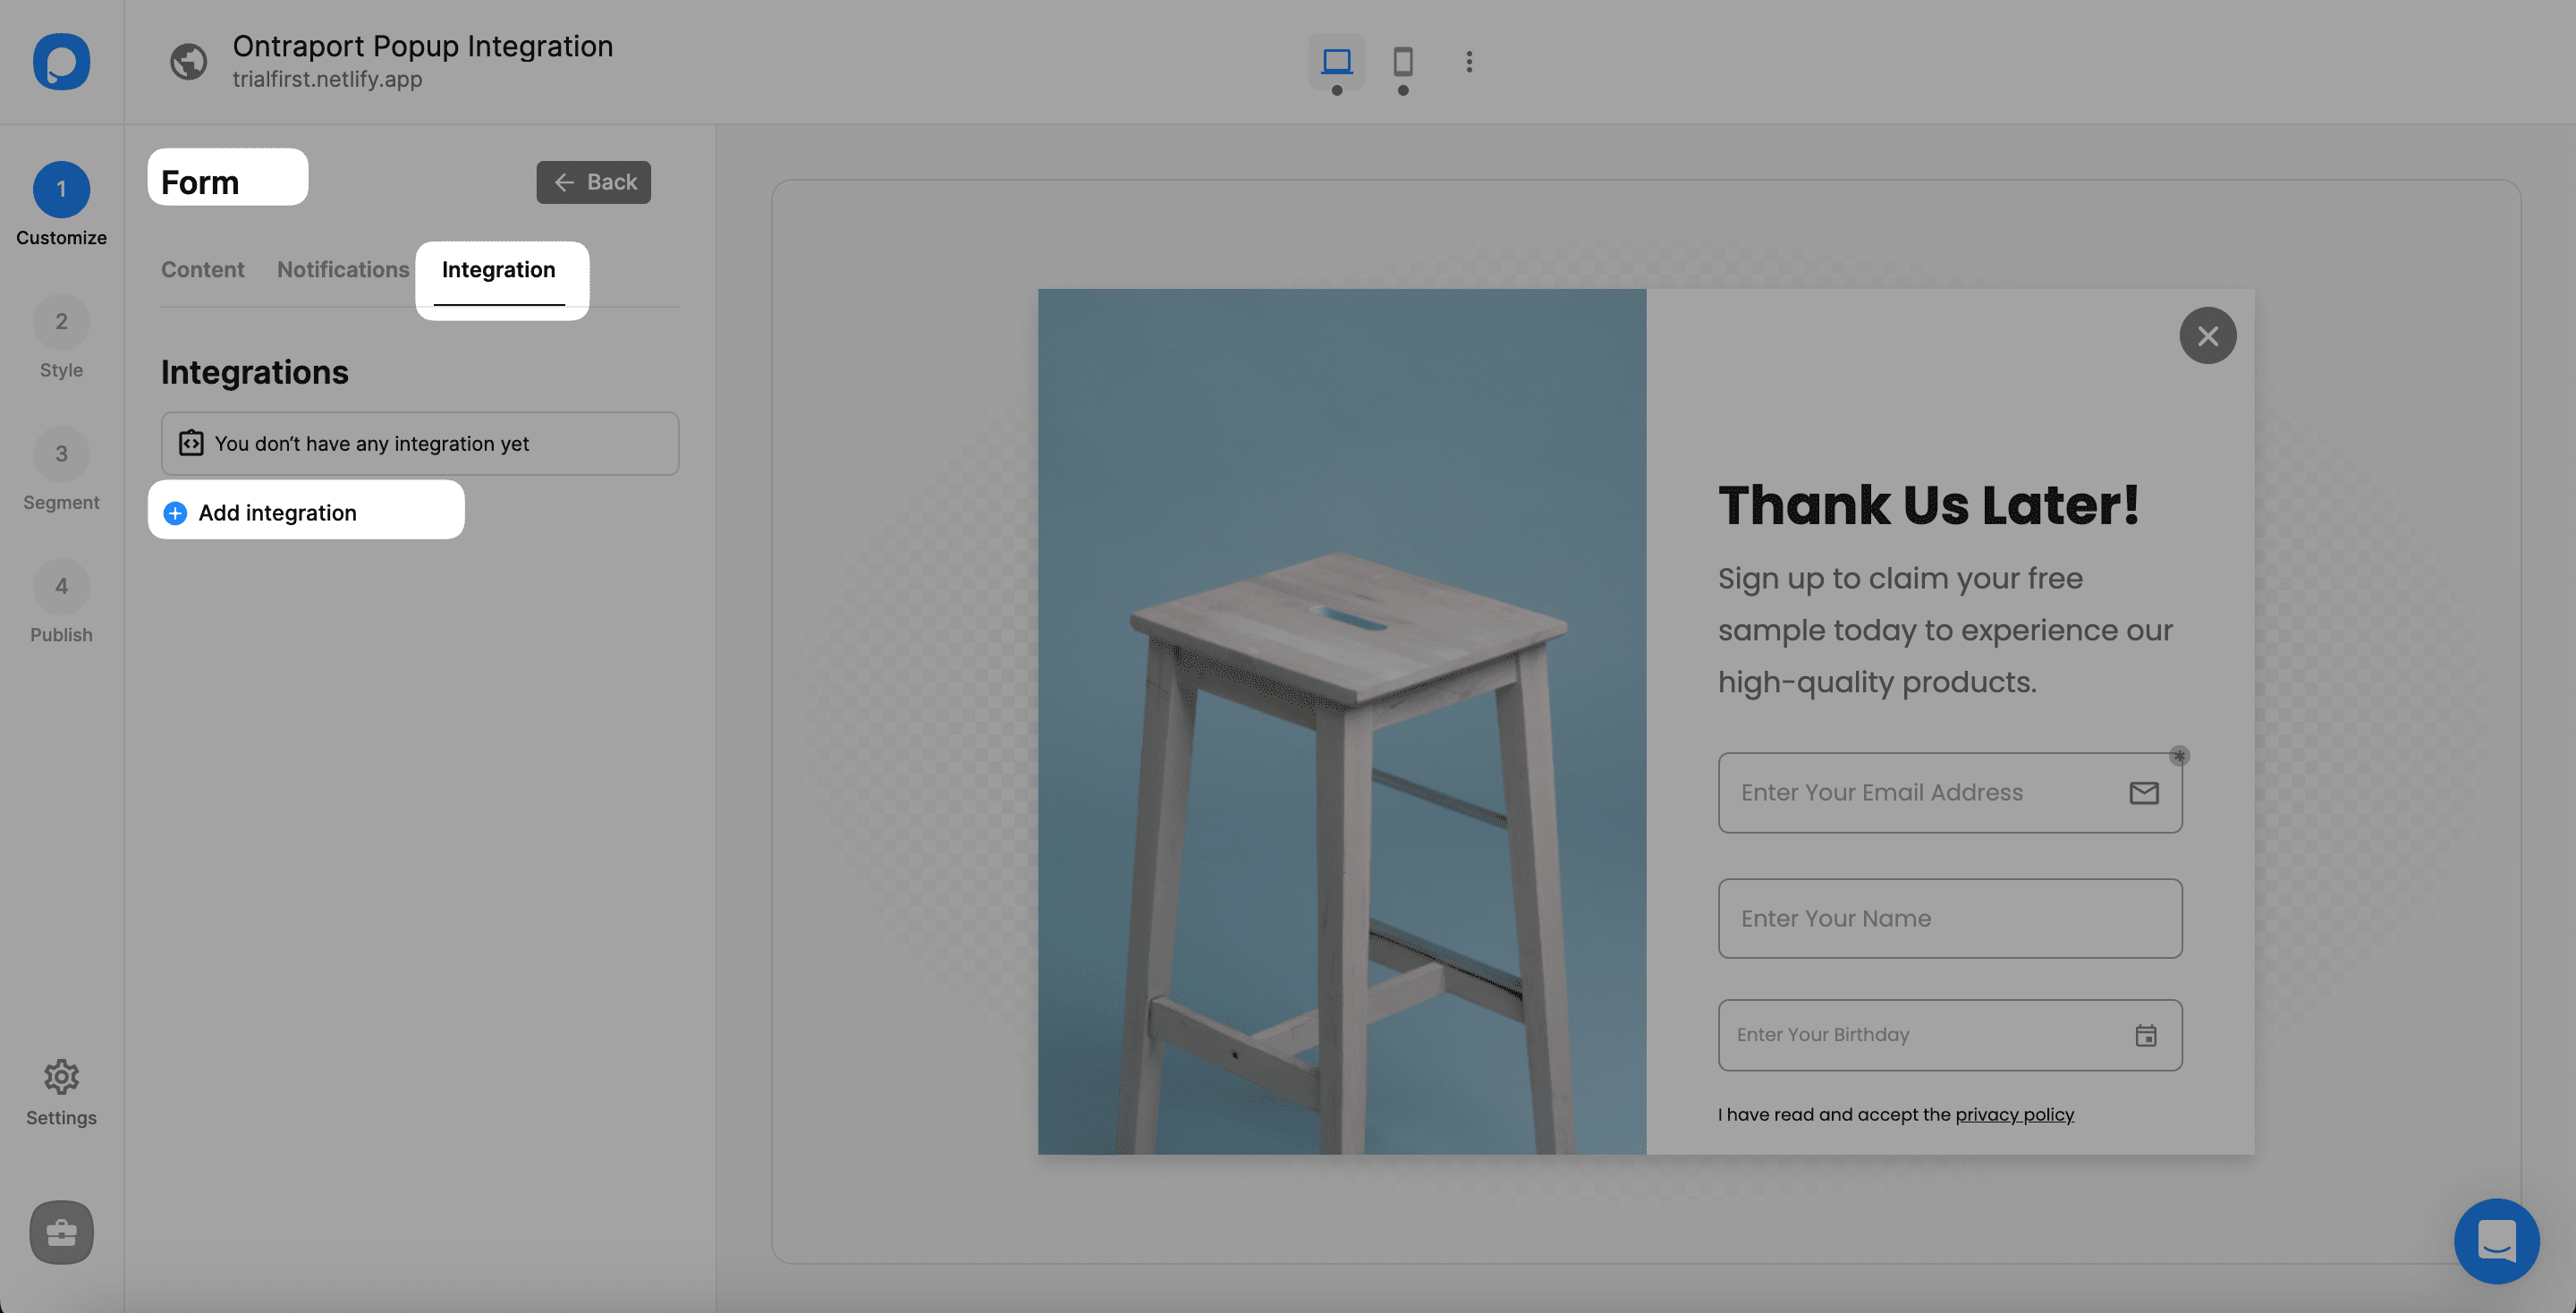Click the privacy policy link
This screenshot has height=1313, width=2576.
coord(2013,1114)
